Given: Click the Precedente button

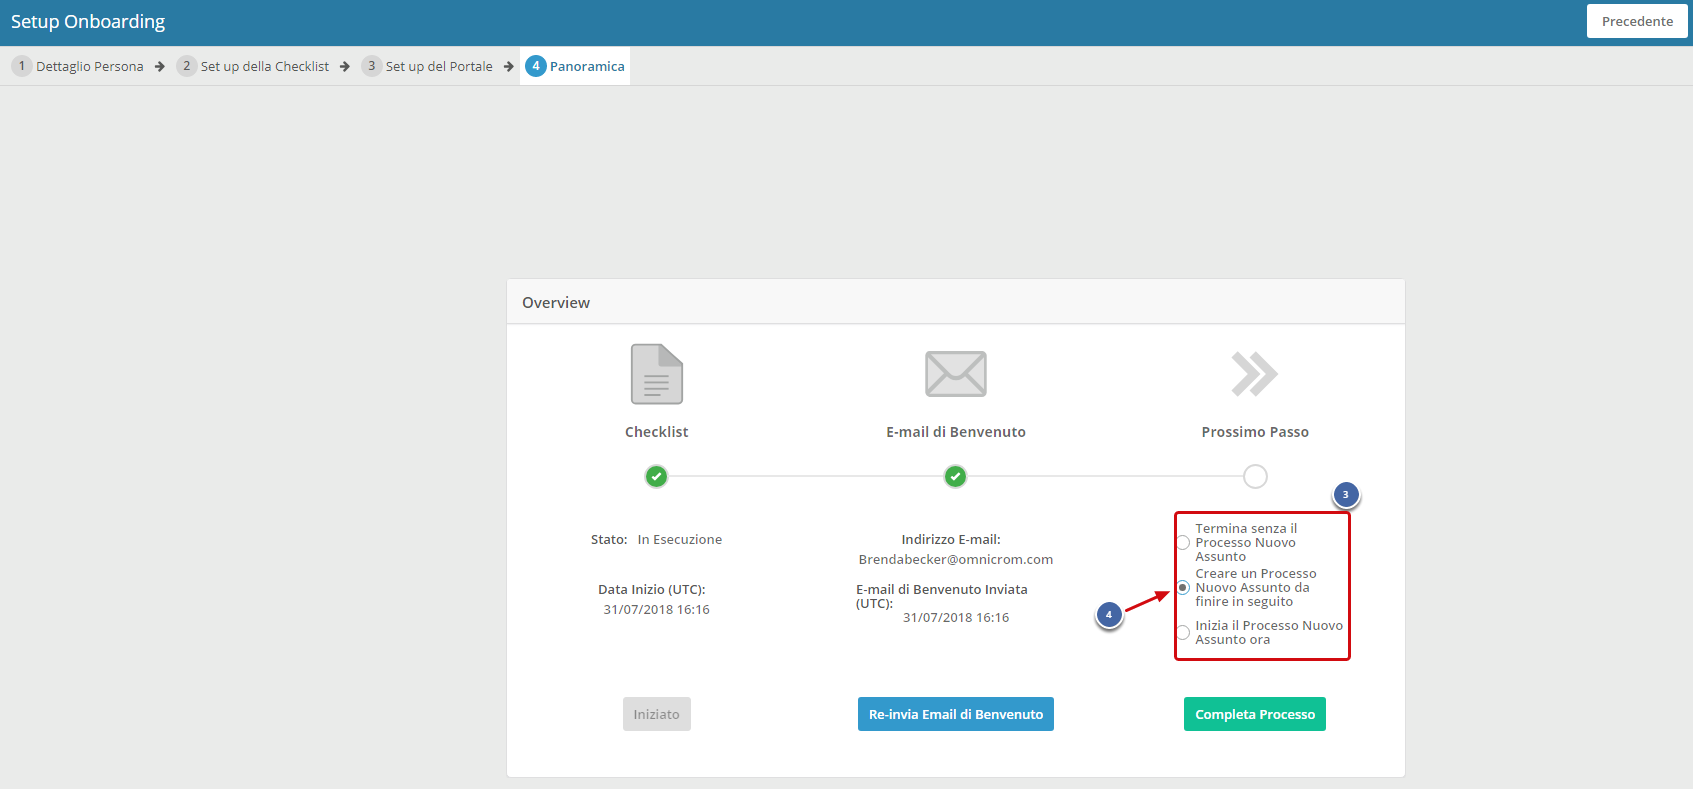Looking at the screenshot, I should pyautogui.click(x=1637, y=21).
